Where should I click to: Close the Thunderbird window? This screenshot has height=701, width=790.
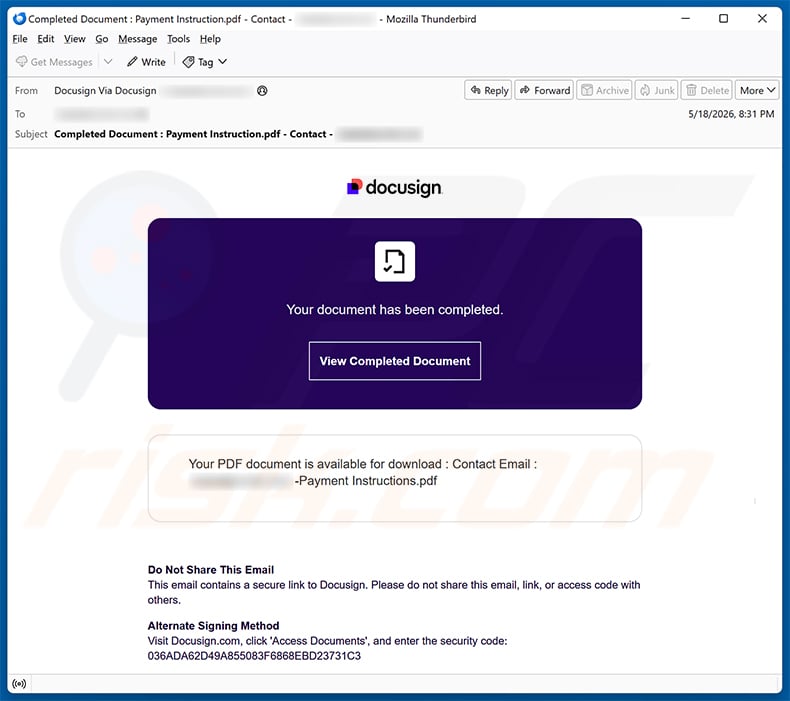pos(762,19)
